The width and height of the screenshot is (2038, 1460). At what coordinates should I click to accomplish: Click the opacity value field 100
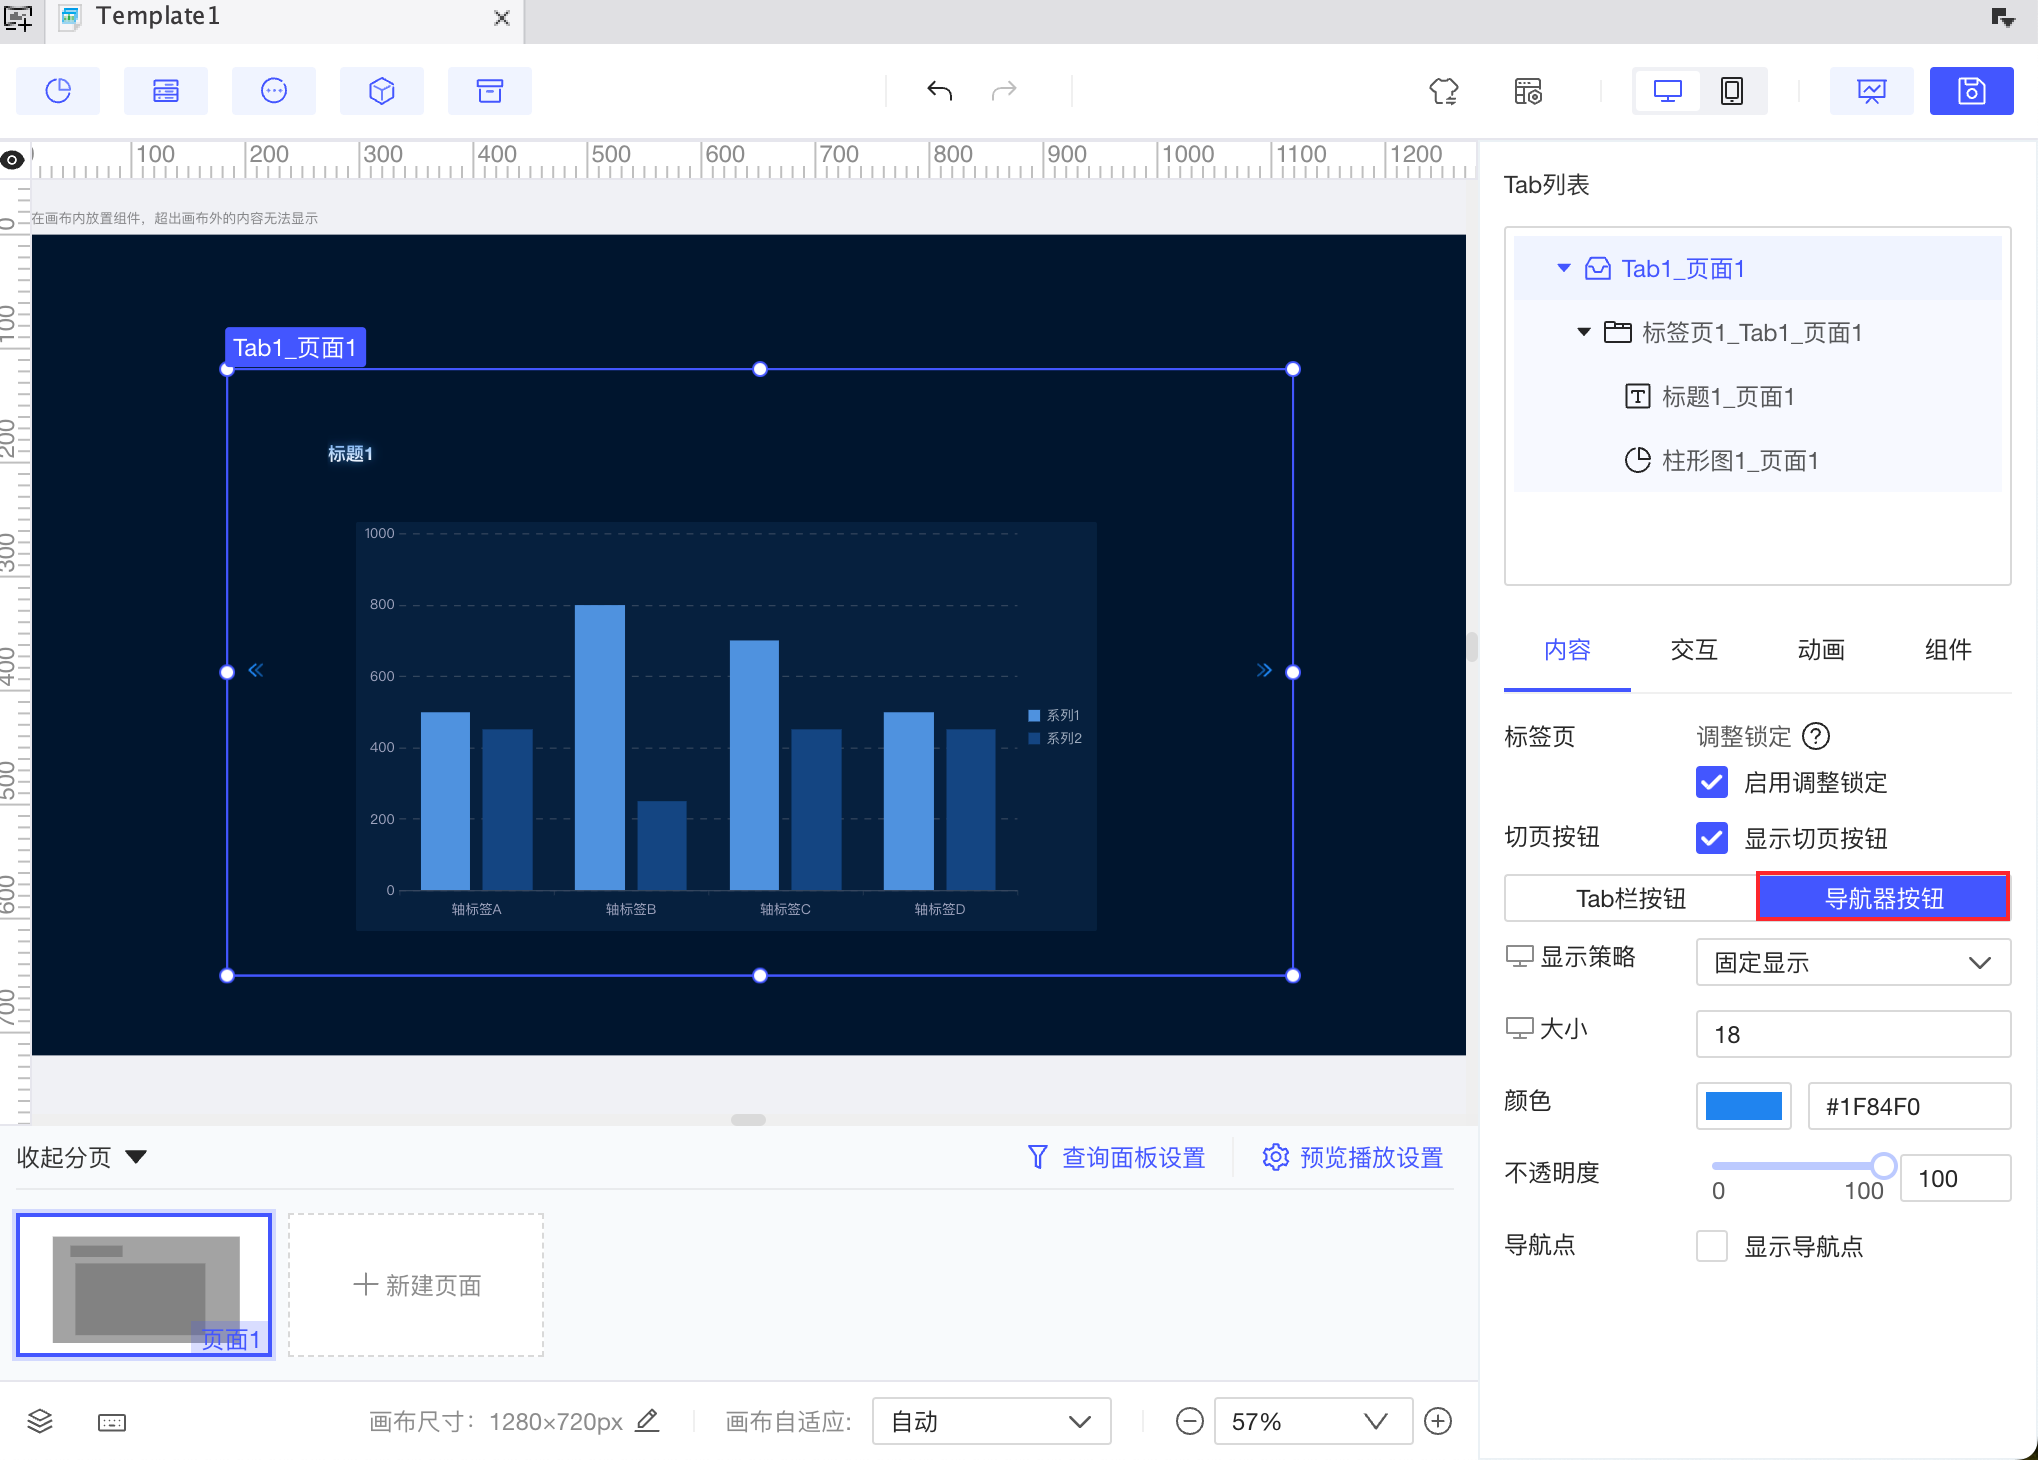pos(1955,1178)
